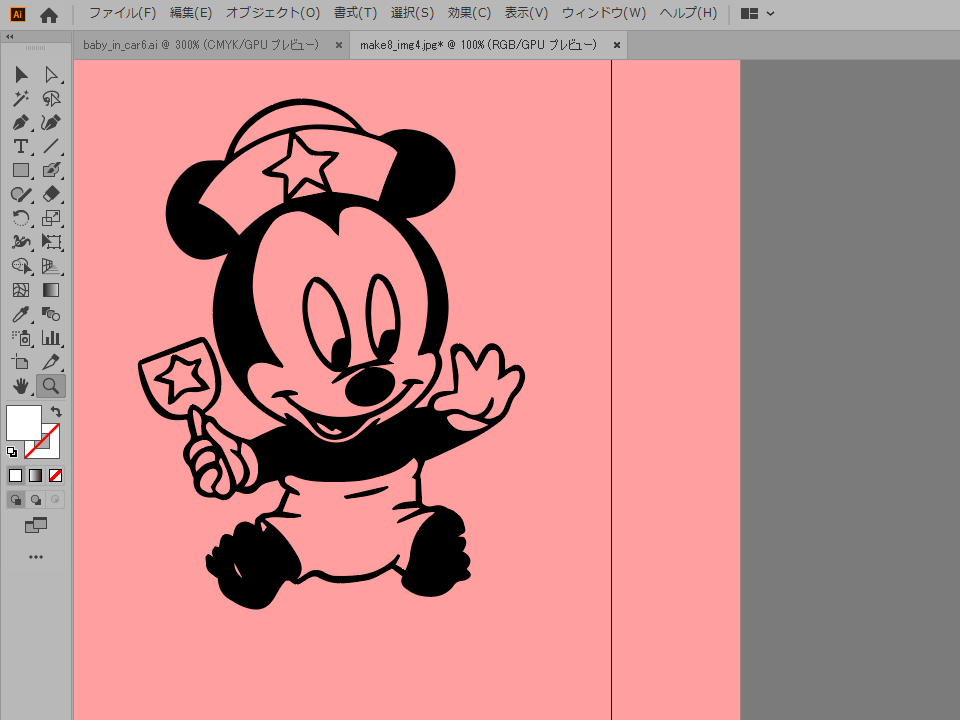Open 編集(E) menu
Viewport: 960px width, 720px height.
pos(191,13)
